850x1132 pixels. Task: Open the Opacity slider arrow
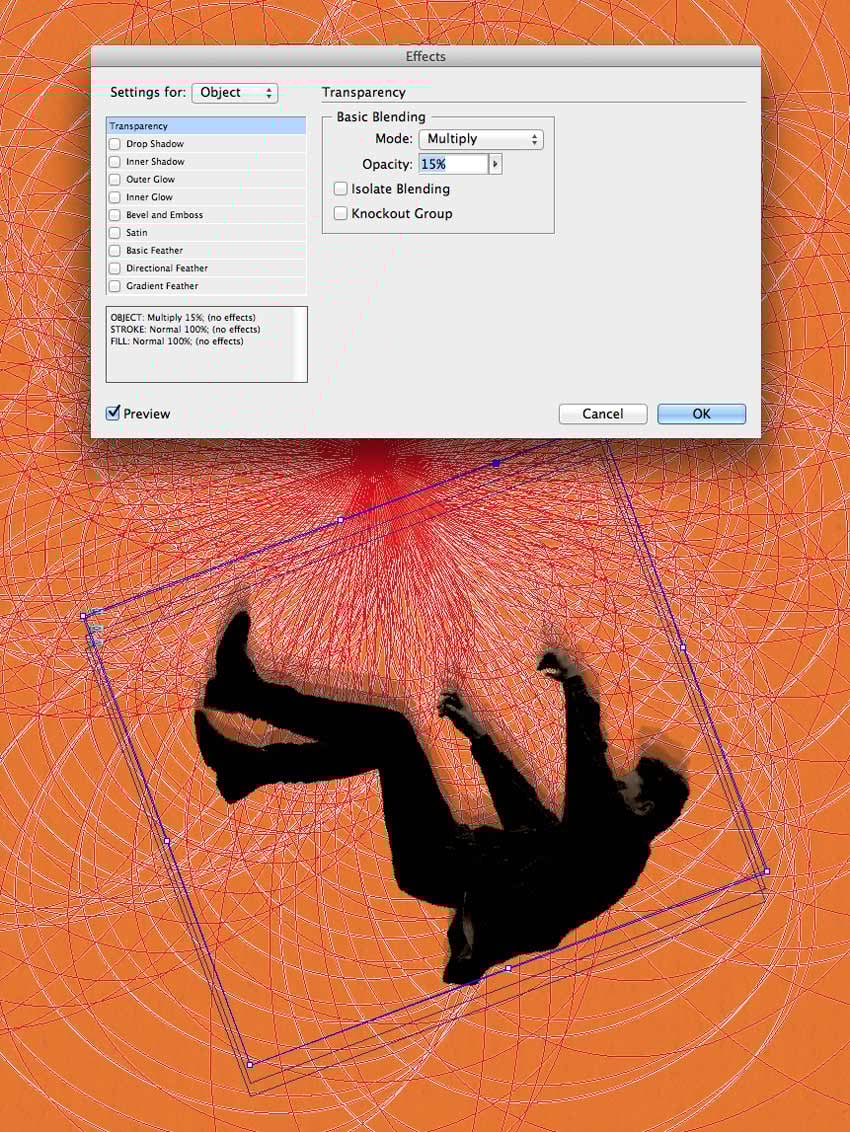[x=495, y=164]
